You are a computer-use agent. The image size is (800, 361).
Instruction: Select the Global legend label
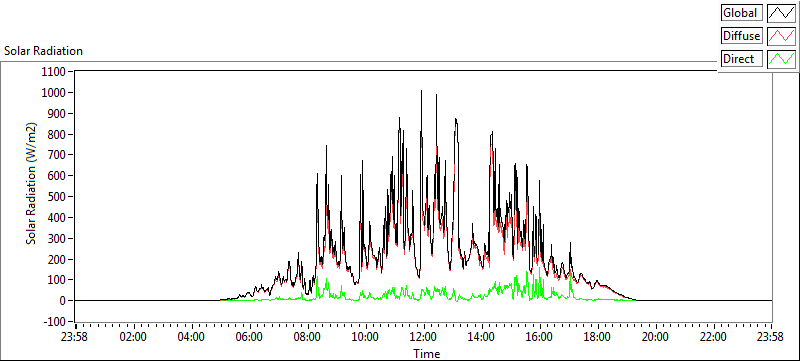tap(742, 13)
